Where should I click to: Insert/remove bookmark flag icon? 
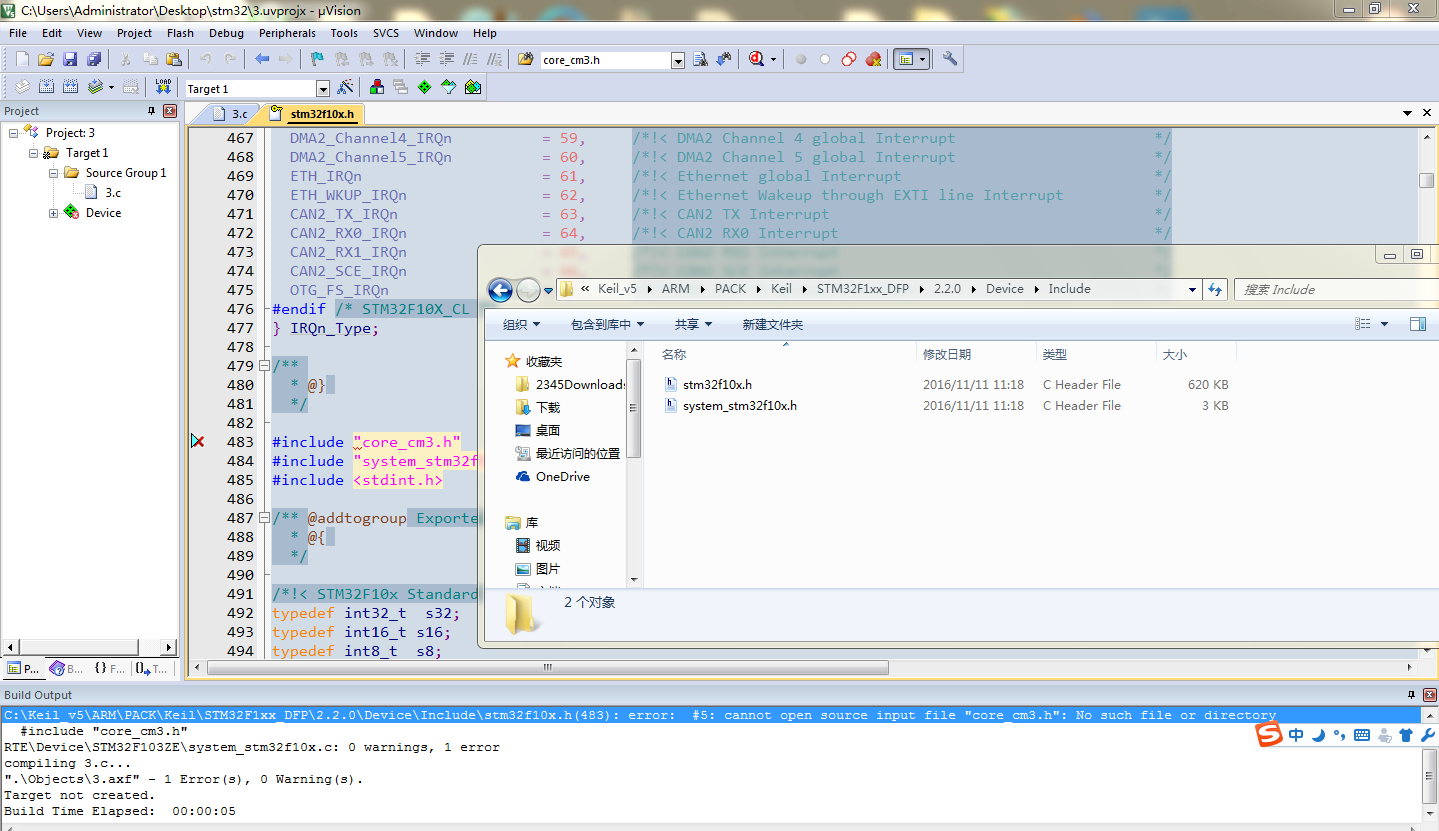(x=317, y=59)
